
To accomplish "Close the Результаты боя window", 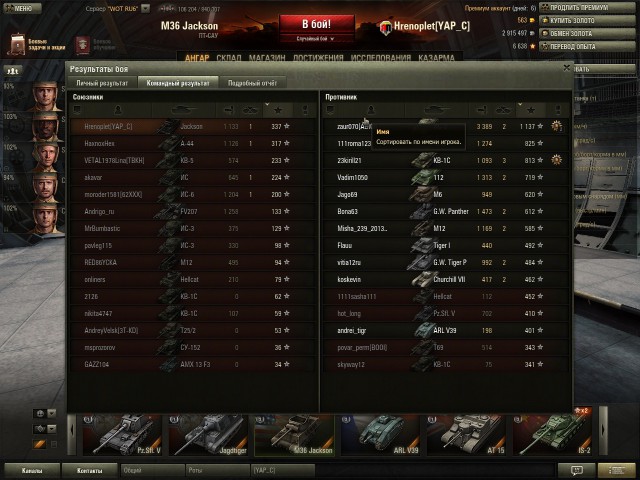I will tap(567, 68).
